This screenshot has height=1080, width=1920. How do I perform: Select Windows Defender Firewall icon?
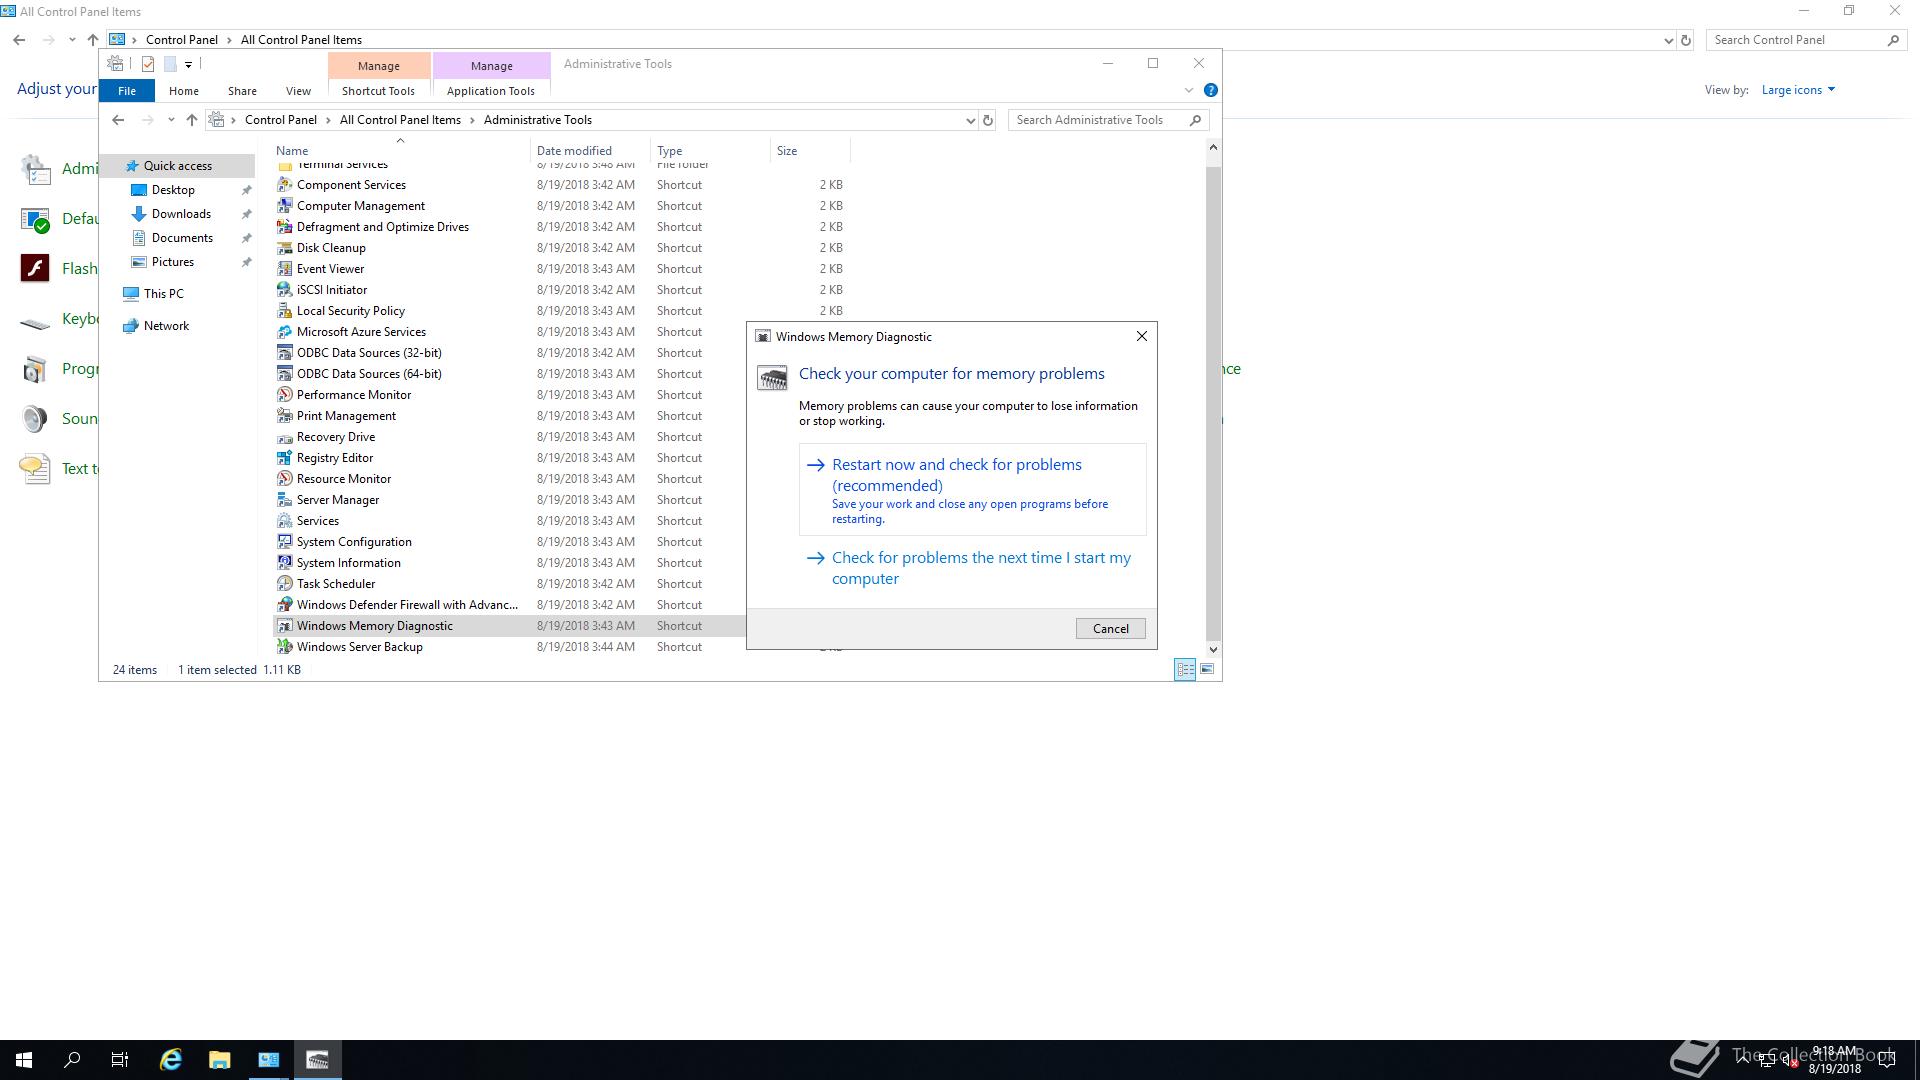coord(285,605)
